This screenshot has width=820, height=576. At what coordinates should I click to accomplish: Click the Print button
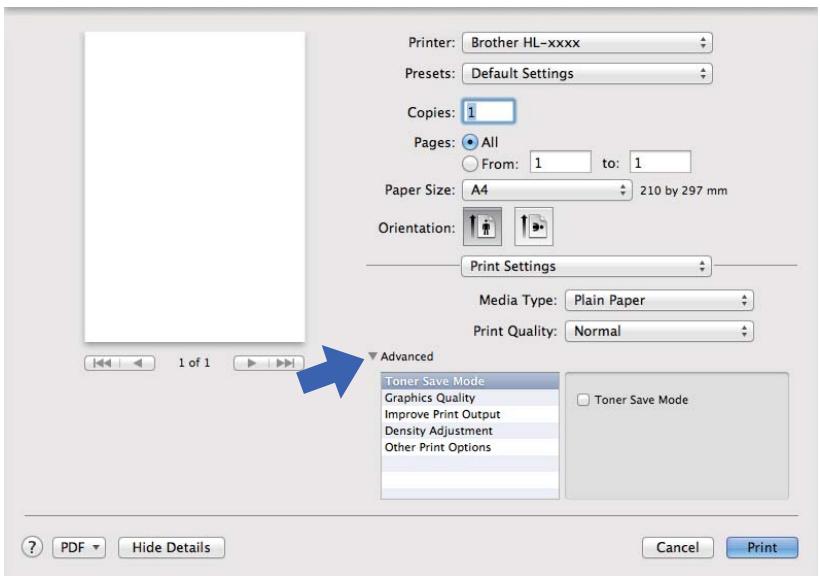click(762, 547)
